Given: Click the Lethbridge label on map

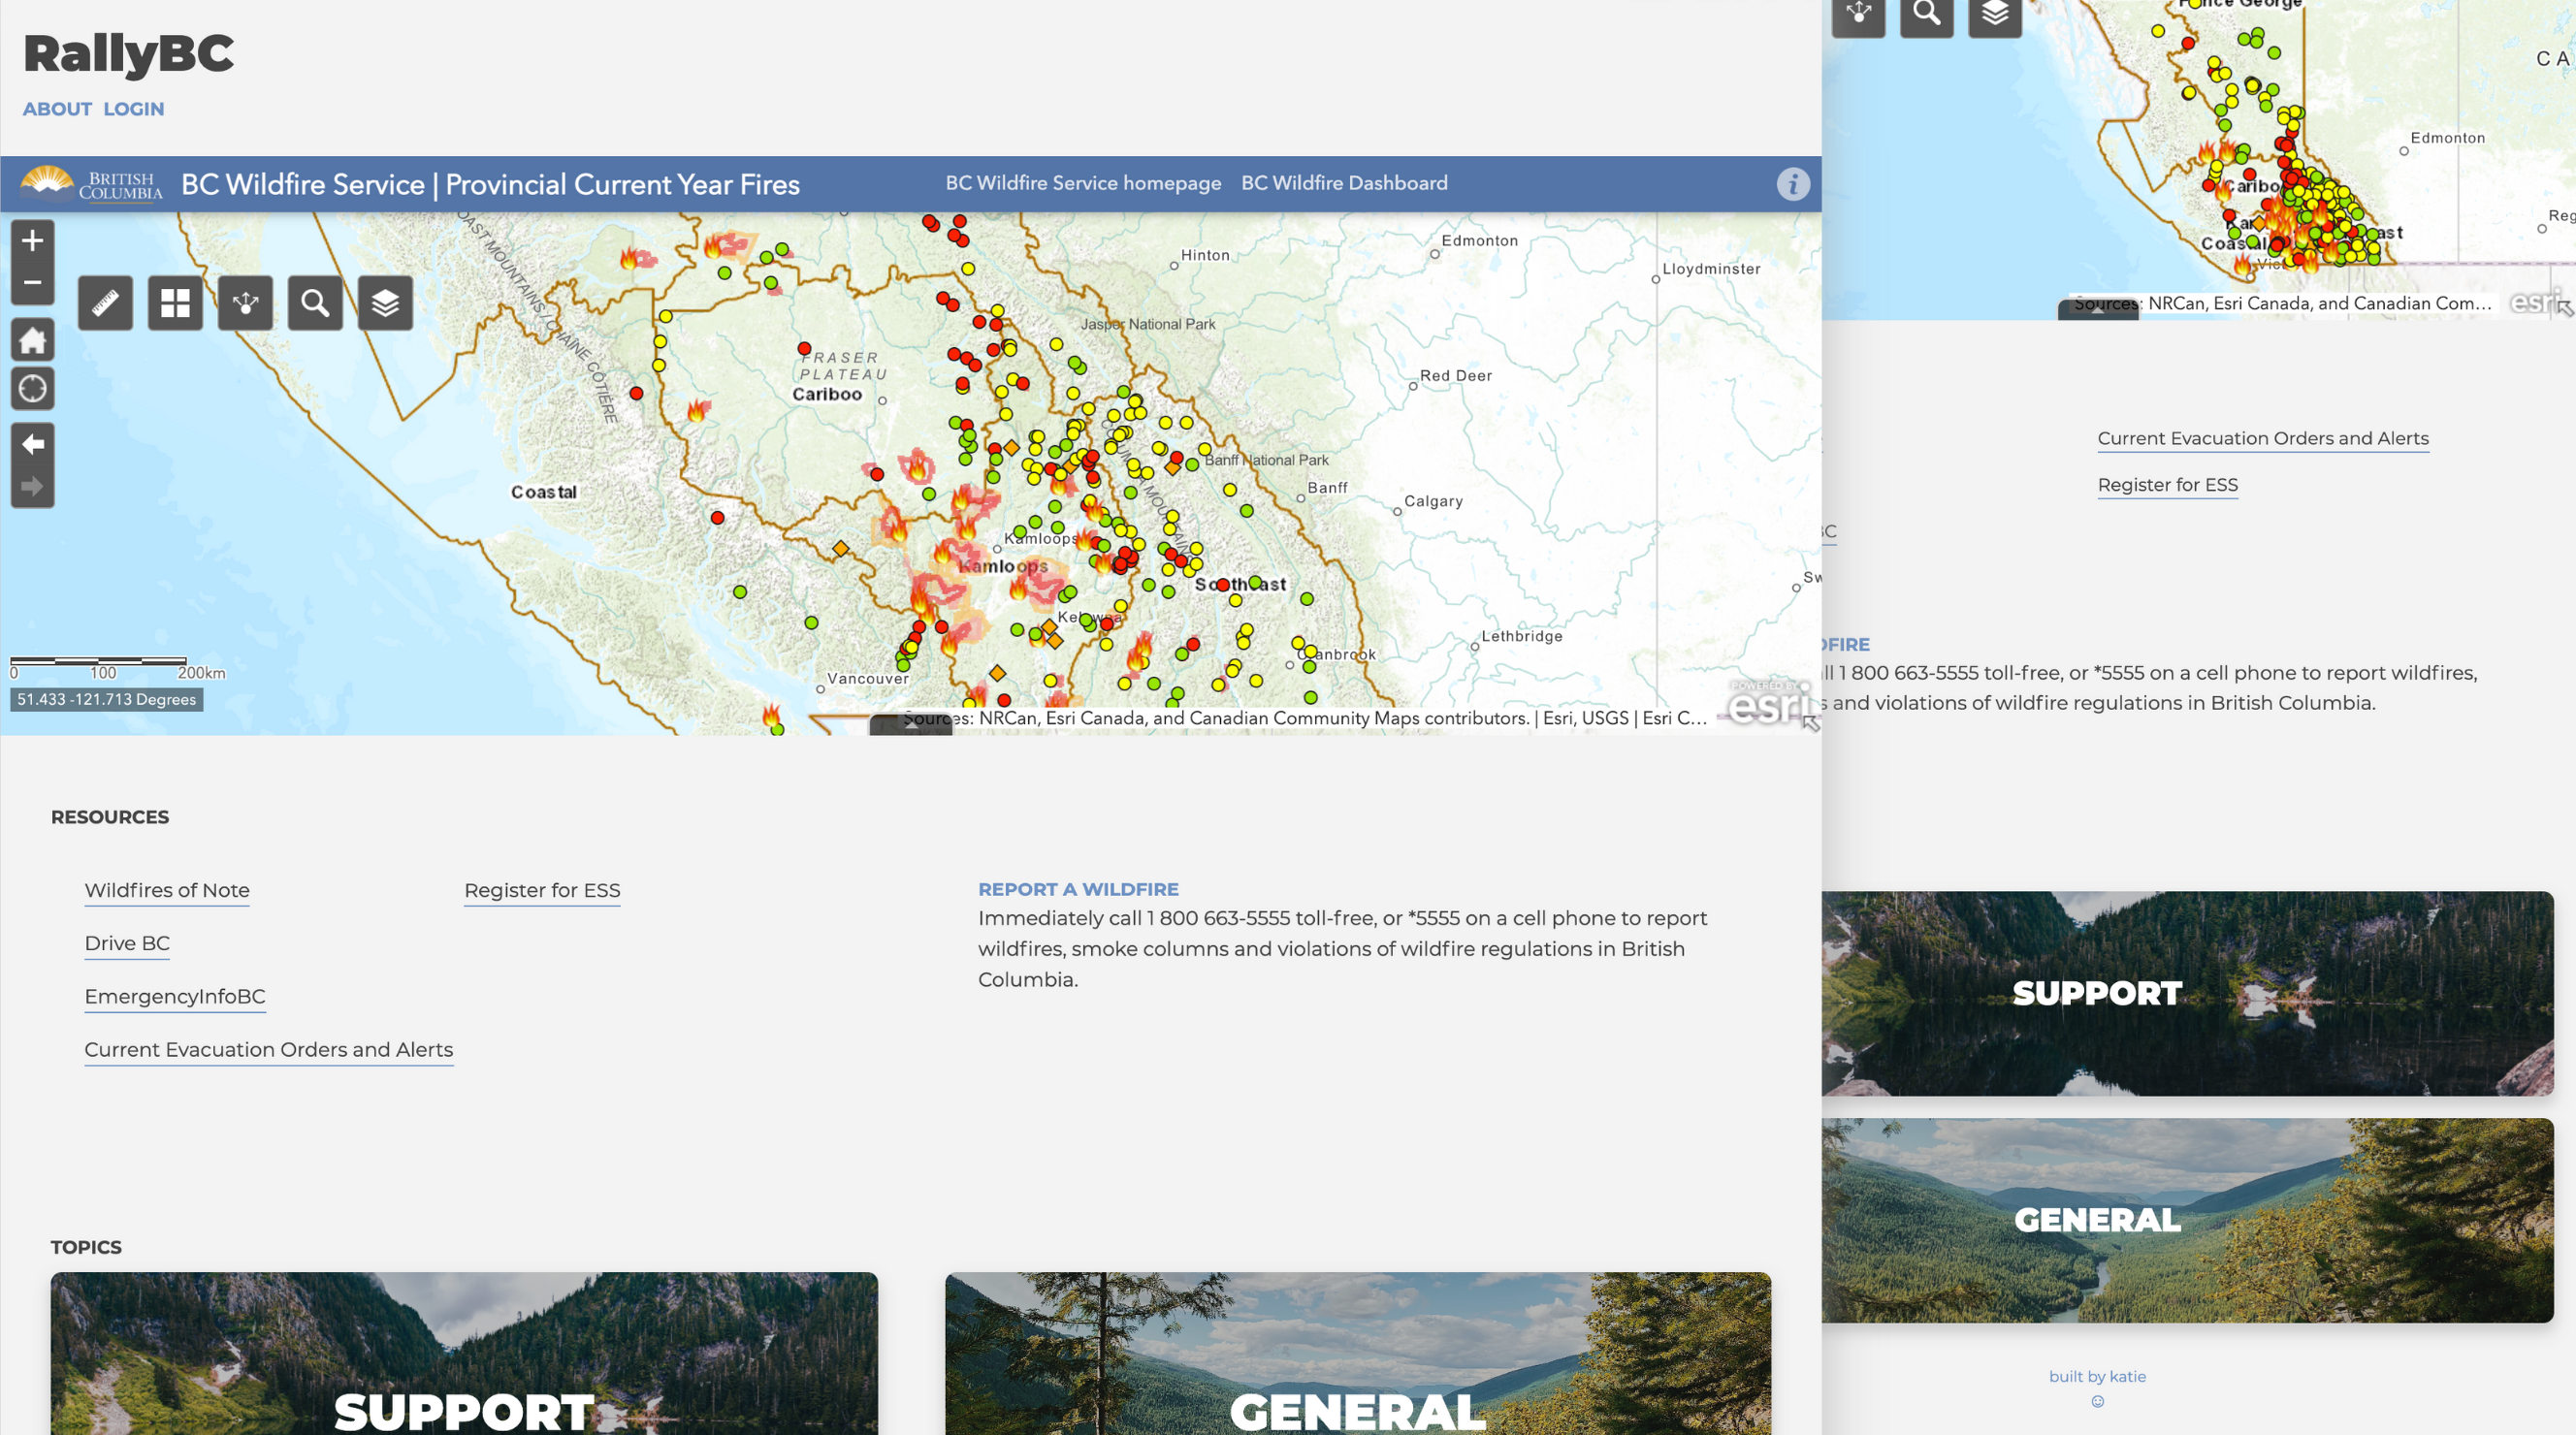Looking at the screenshot, I should [x=1522, y=636].
